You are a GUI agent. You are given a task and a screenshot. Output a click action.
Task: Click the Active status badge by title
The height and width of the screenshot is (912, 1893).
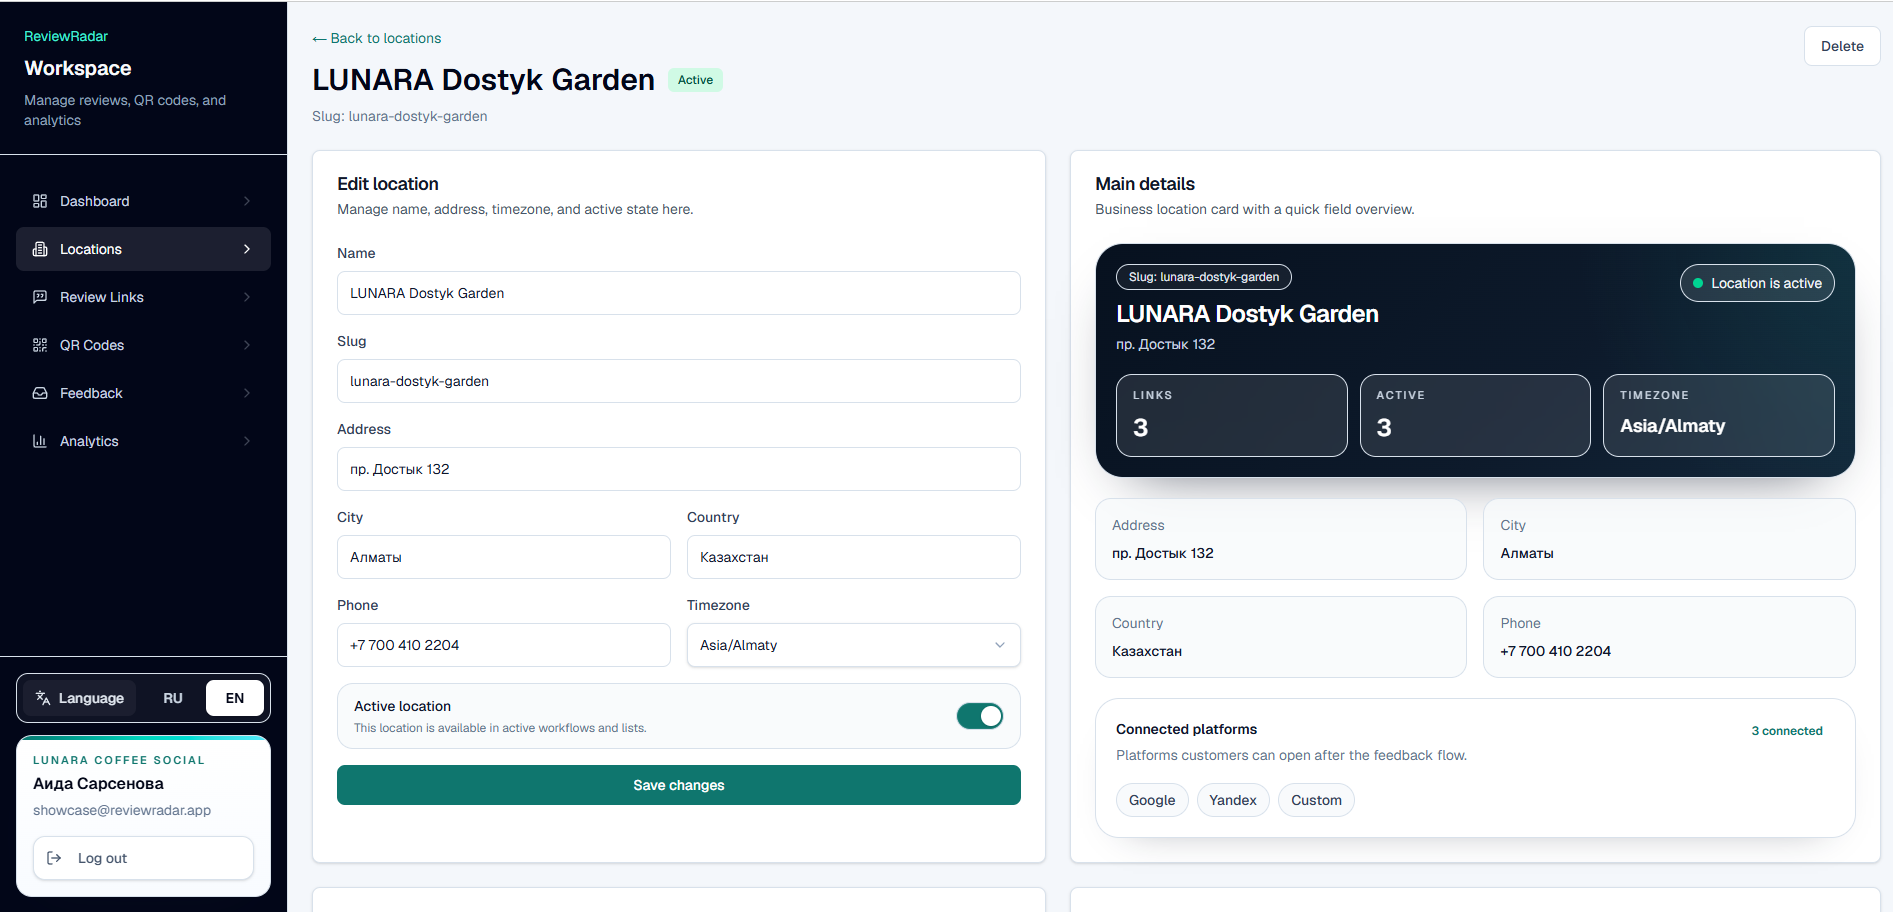[695, 80]
